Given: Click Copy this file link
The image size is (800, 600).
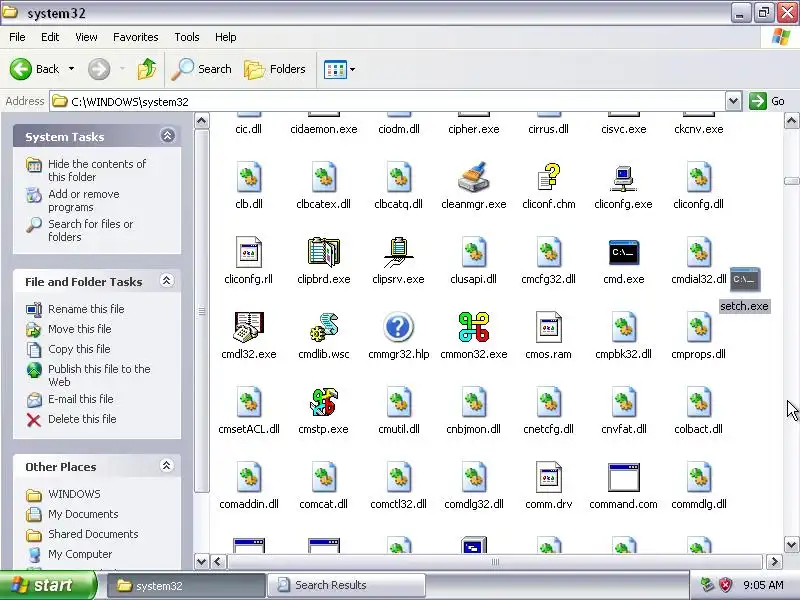Looking at the screenshot, I should tap(79, 348).
